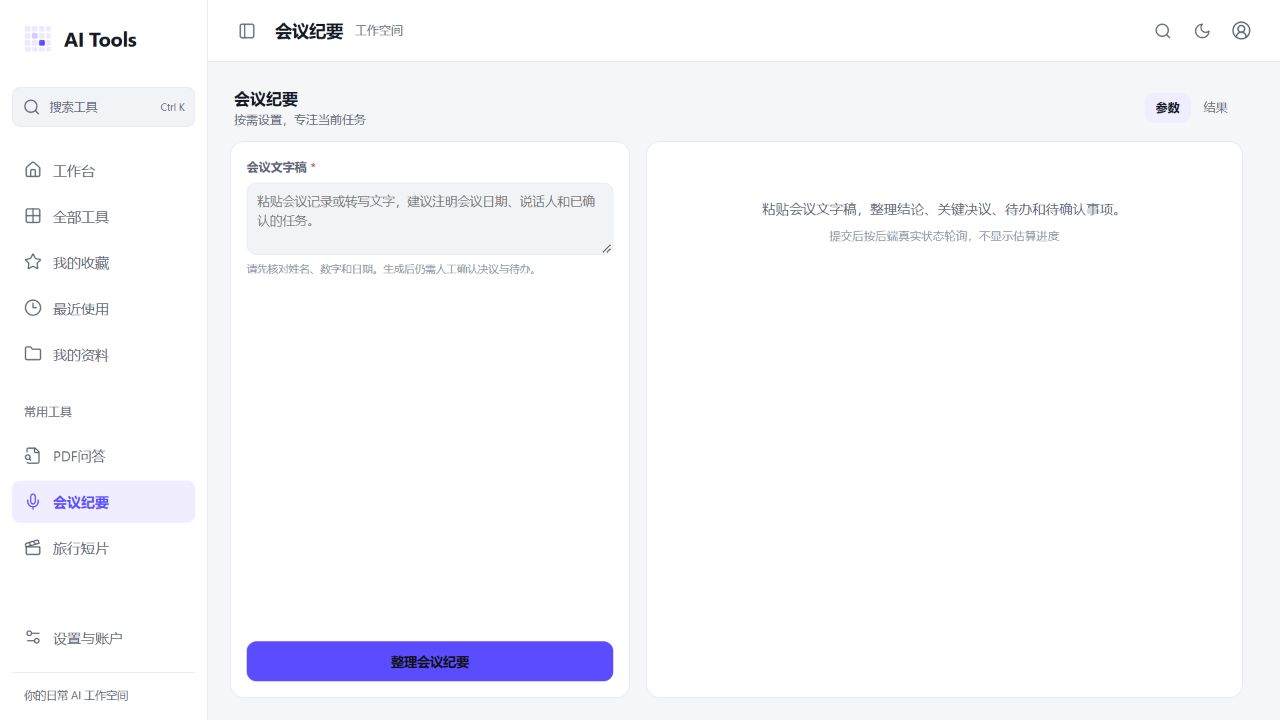
Task: Focus the 搜索工具 search field
Action: click(104, 107)
